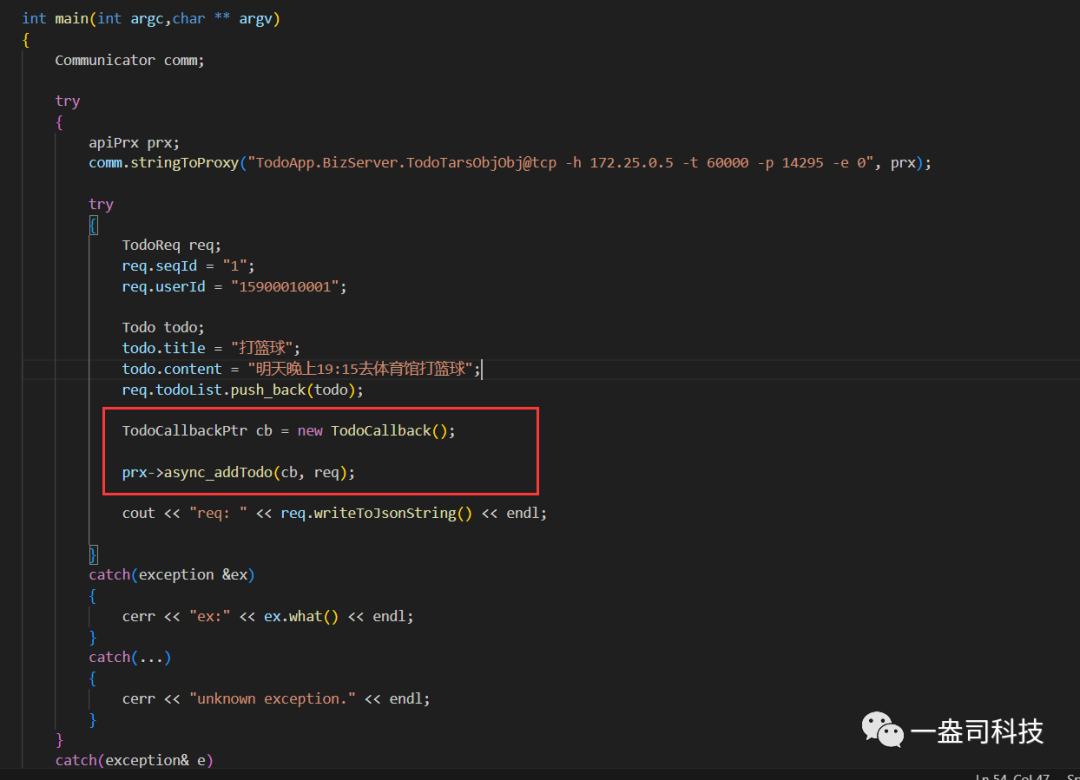This screenshot has width=1080, height=780.
Task: Click the "15900010001" user id string
Action: click(284, 287)
